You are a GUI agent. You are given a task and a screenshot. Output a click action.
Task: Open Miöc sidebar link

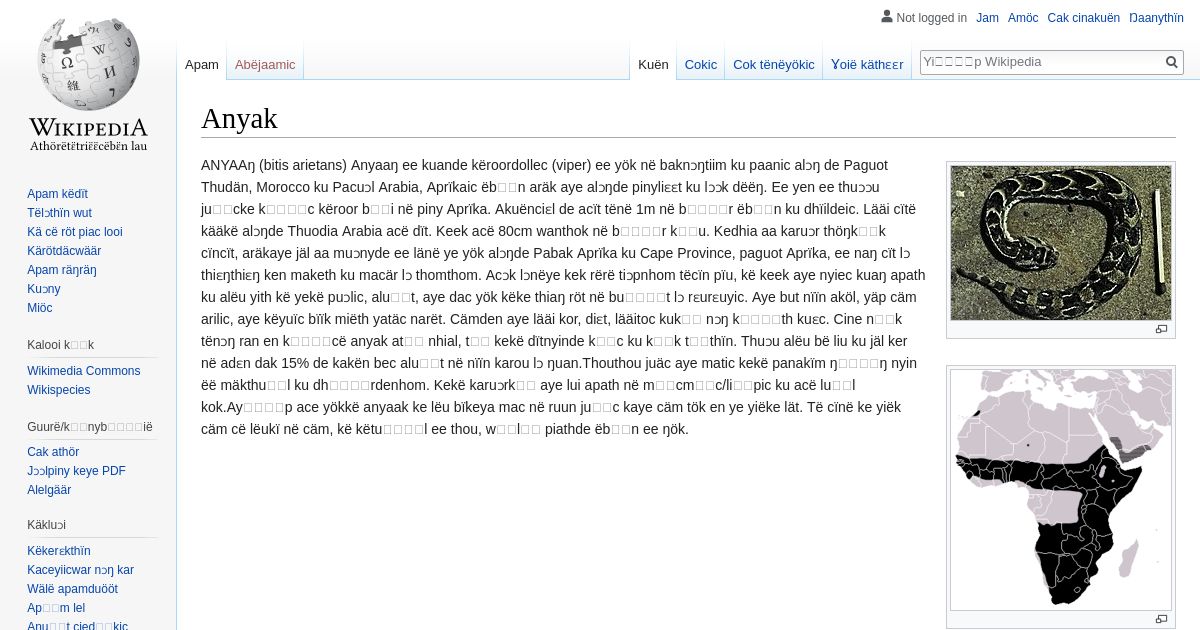[40, 308]
